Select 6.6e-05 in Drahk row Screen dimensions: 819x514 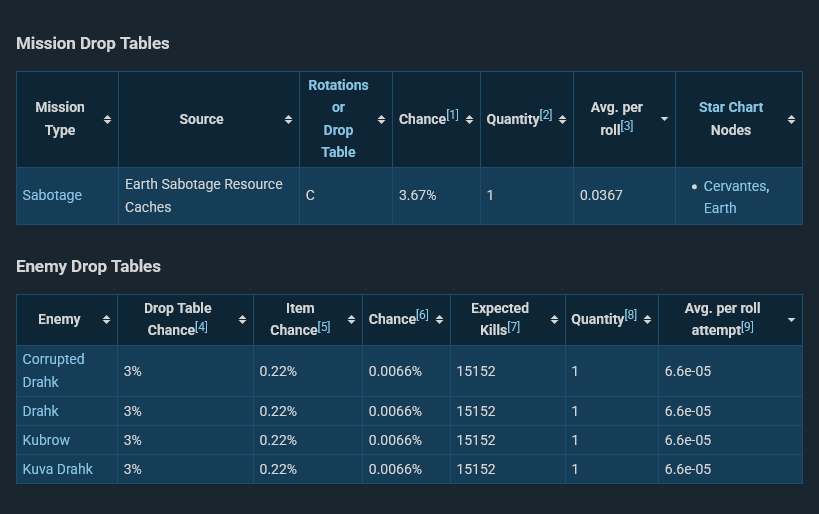point(730,411)
